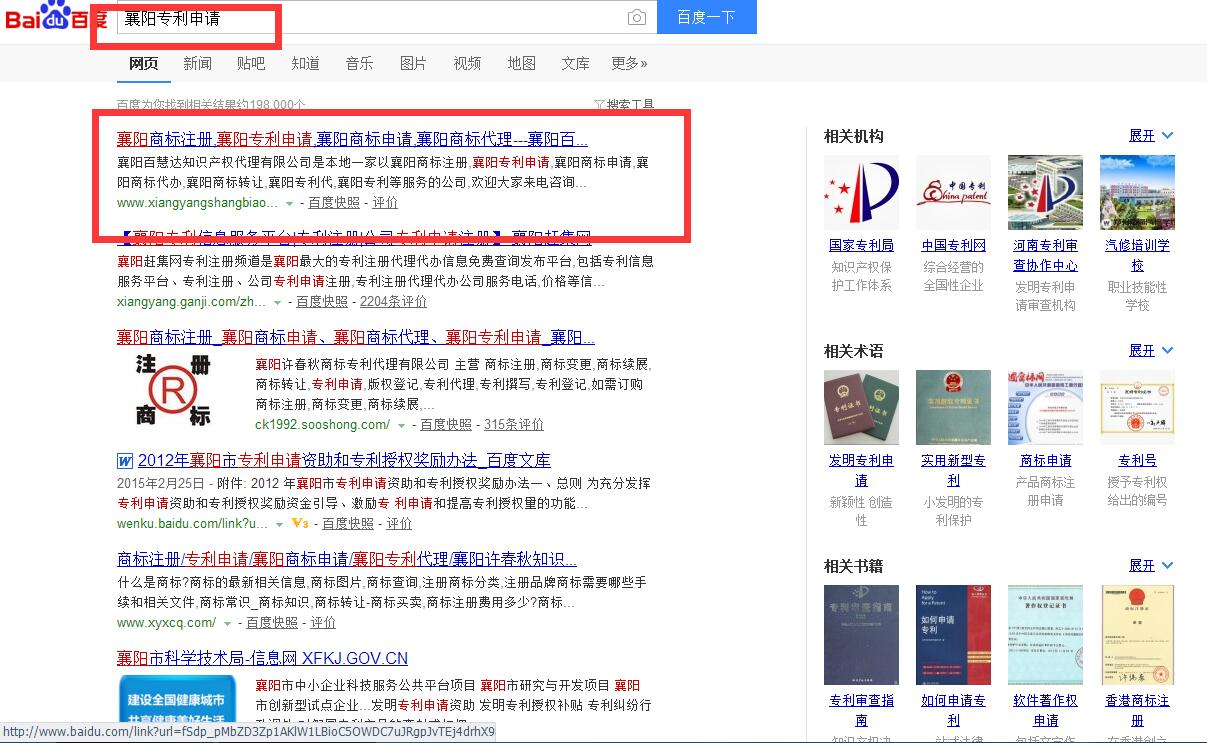Screen dimensions: 1207x743
Task: Click 如何申请专利 book cover
Action: 953,635
